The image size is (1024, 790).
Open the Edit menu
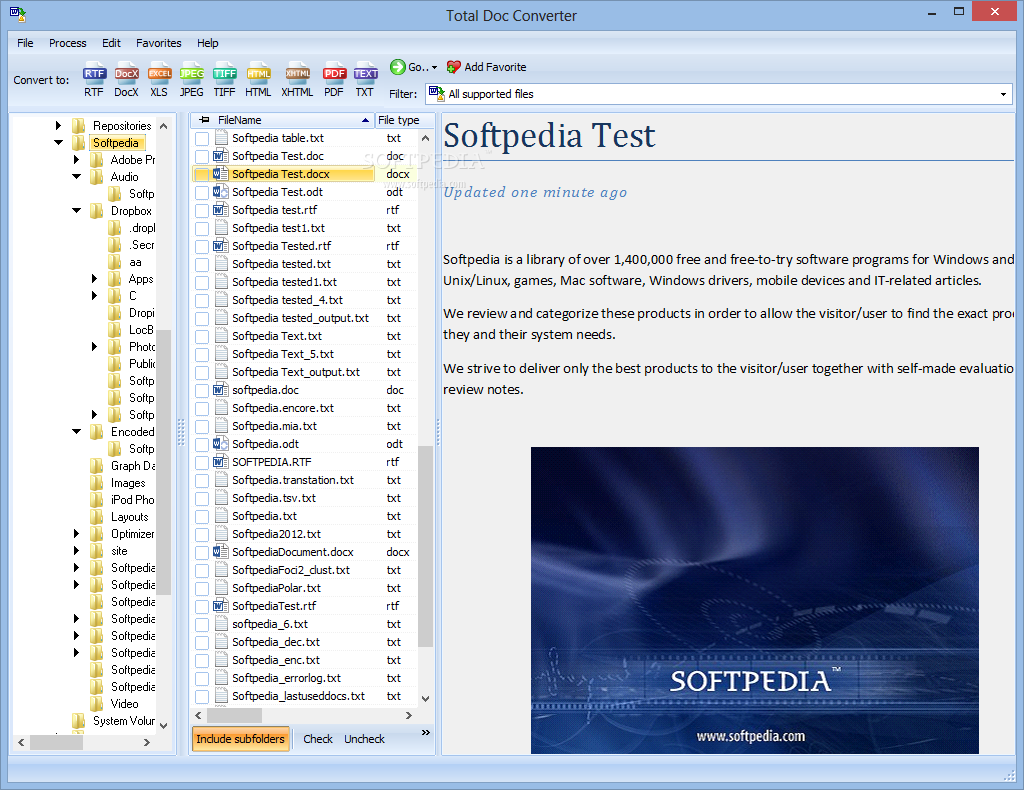(x=111, y=43)
